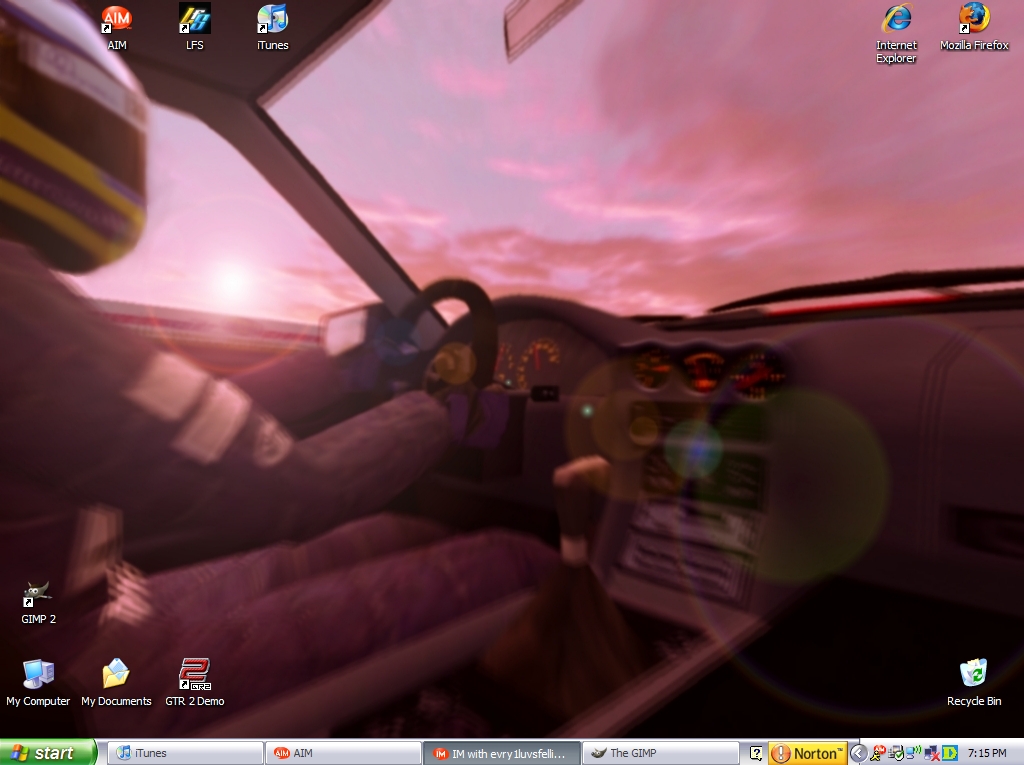Open the Start menu
The image size is (1024, 765).
point(48,753)
